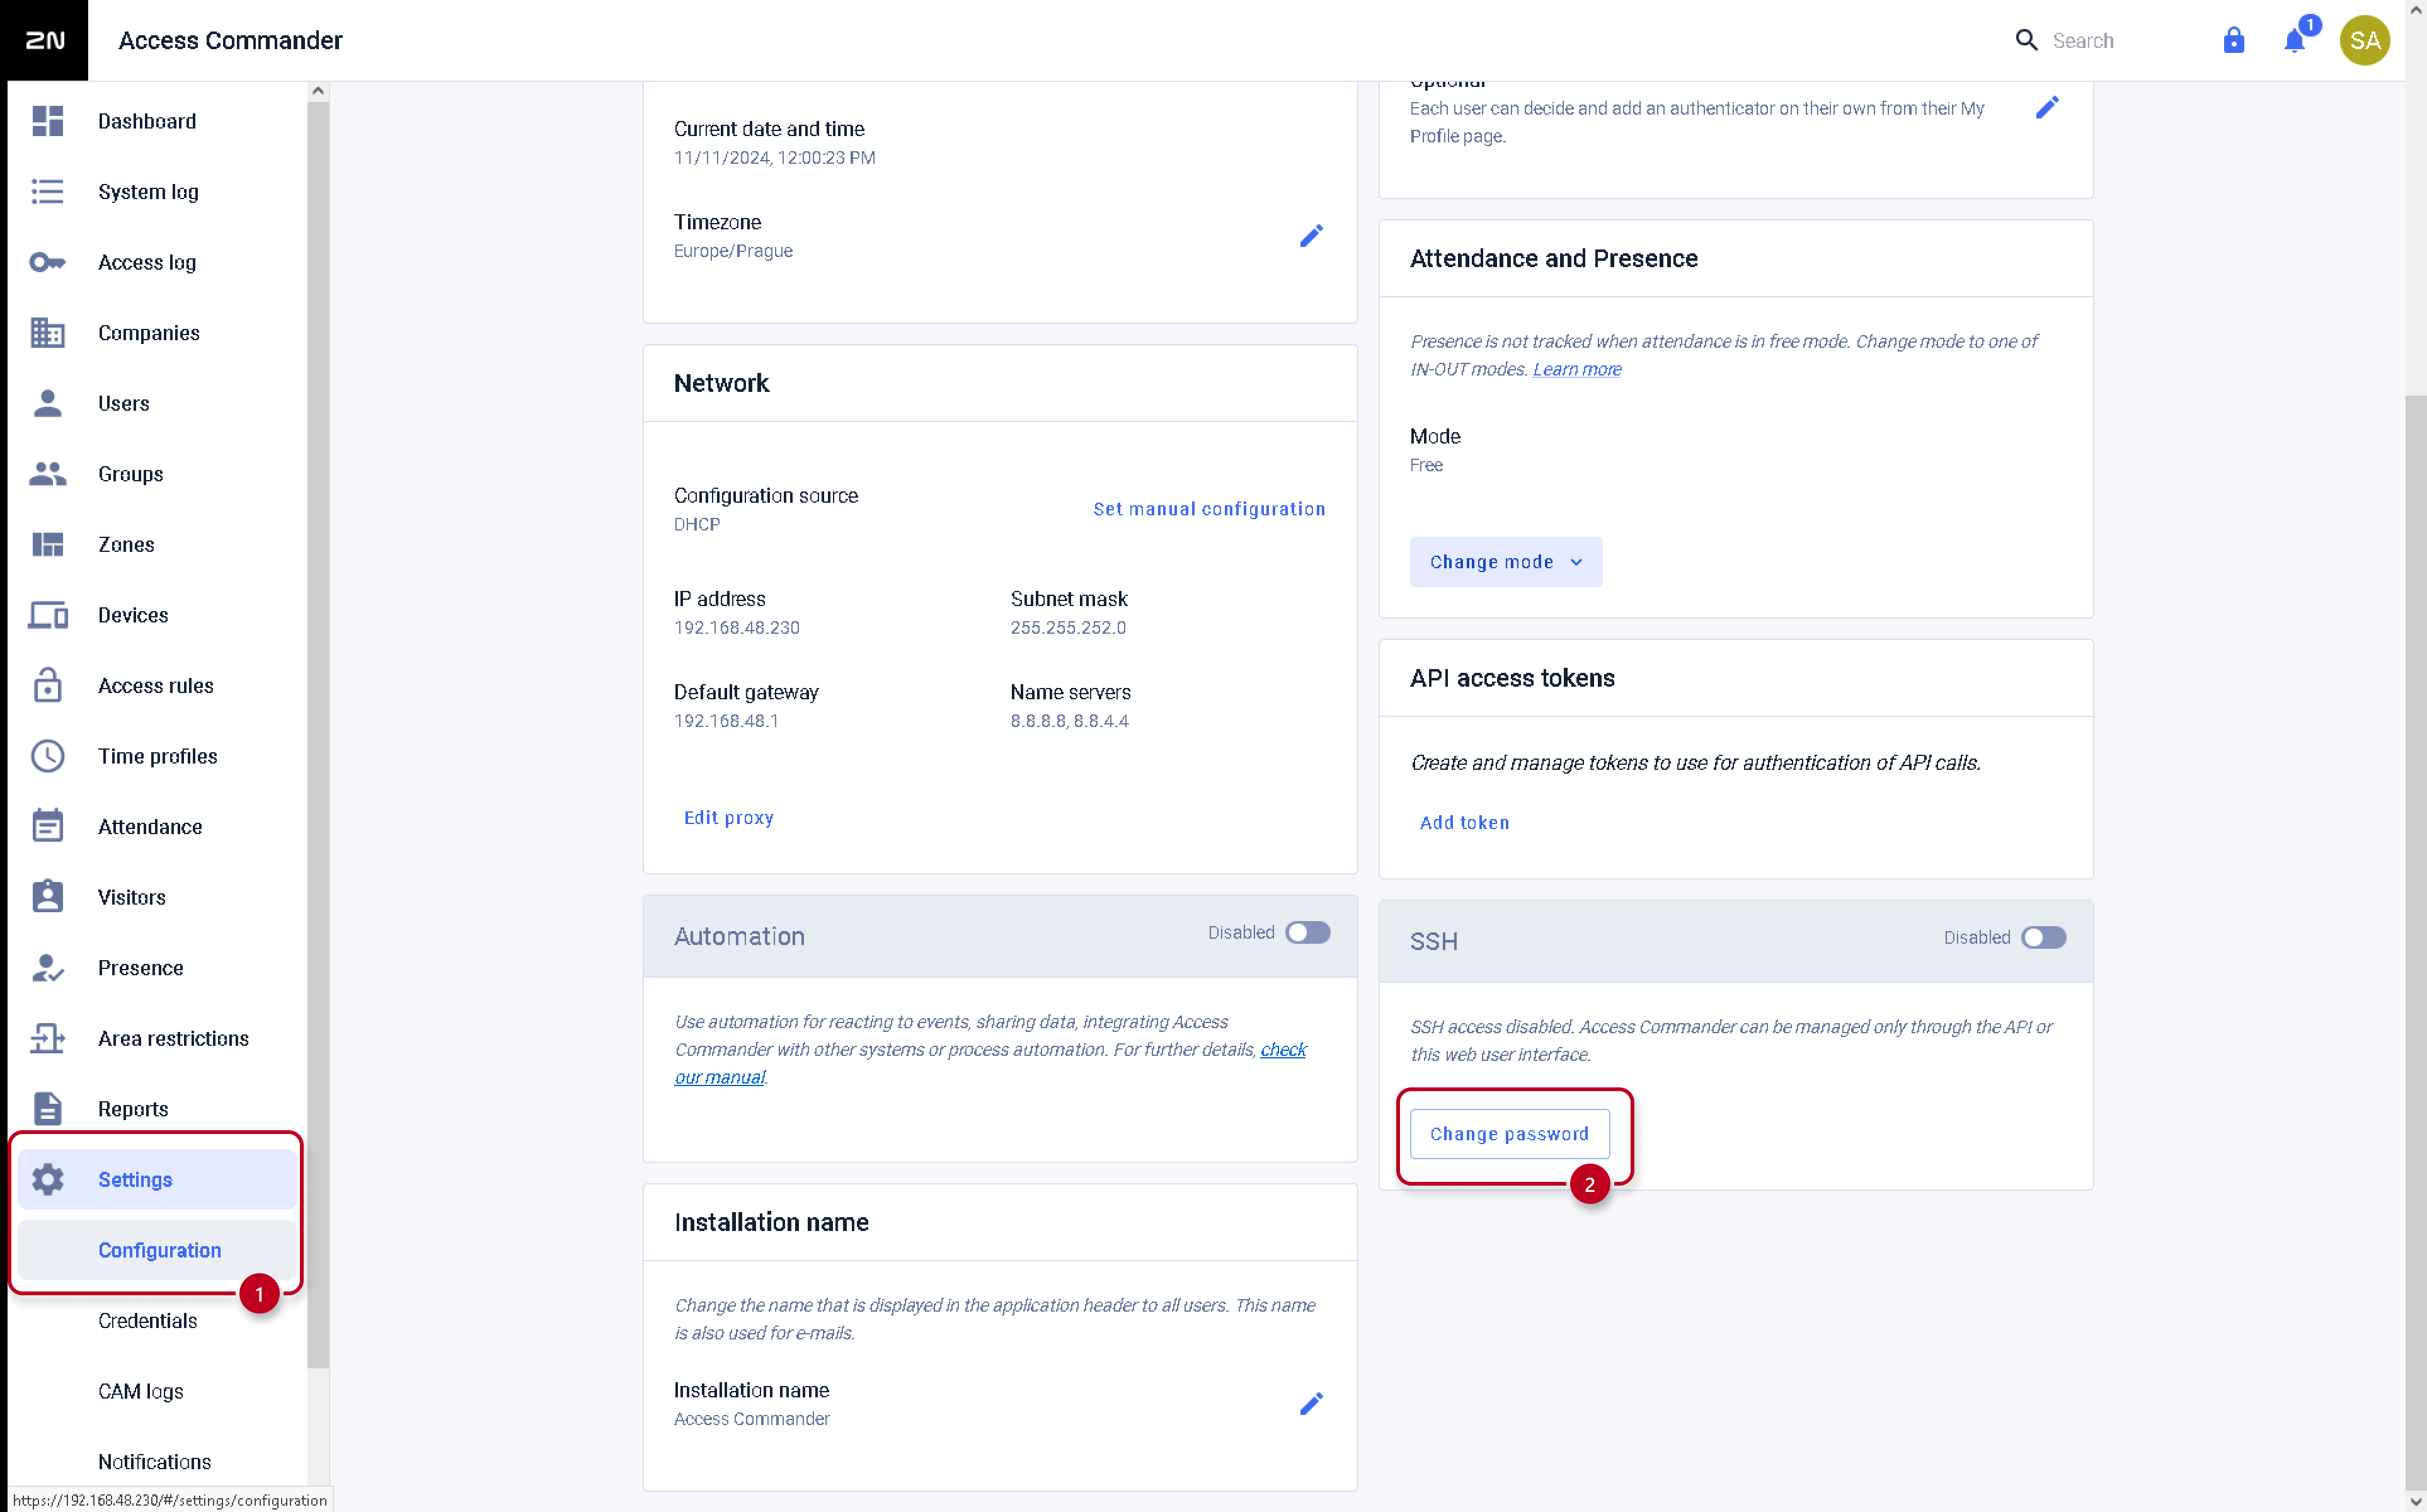This screenshot has width=2427, height=1512.
Task: Edit the Optional authenticator setting pencil
Action: (x=2047, y=107)
